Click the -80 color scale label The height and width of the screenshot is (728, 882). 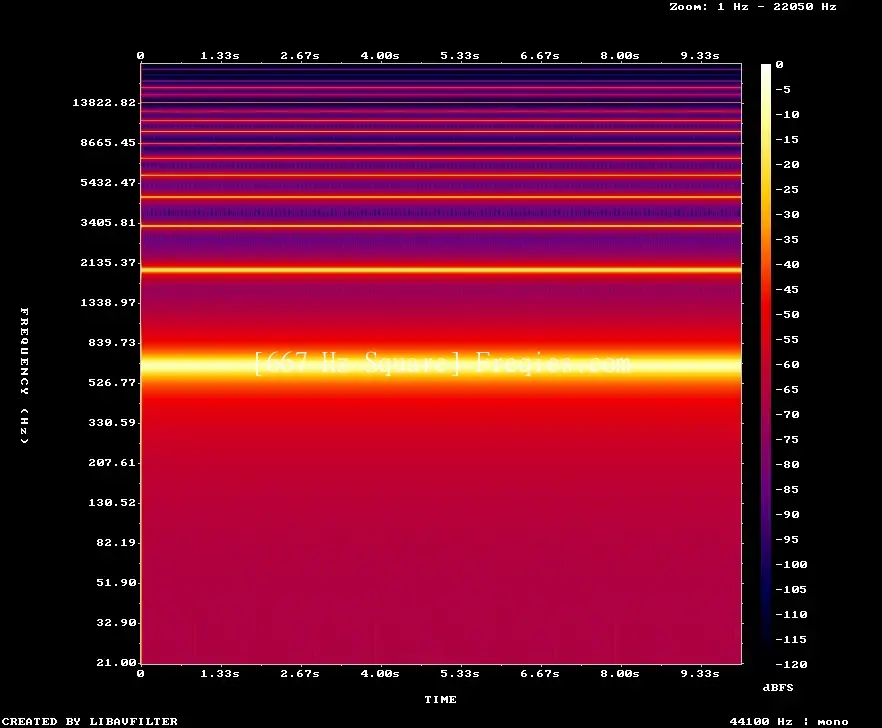tap(787, 464)
